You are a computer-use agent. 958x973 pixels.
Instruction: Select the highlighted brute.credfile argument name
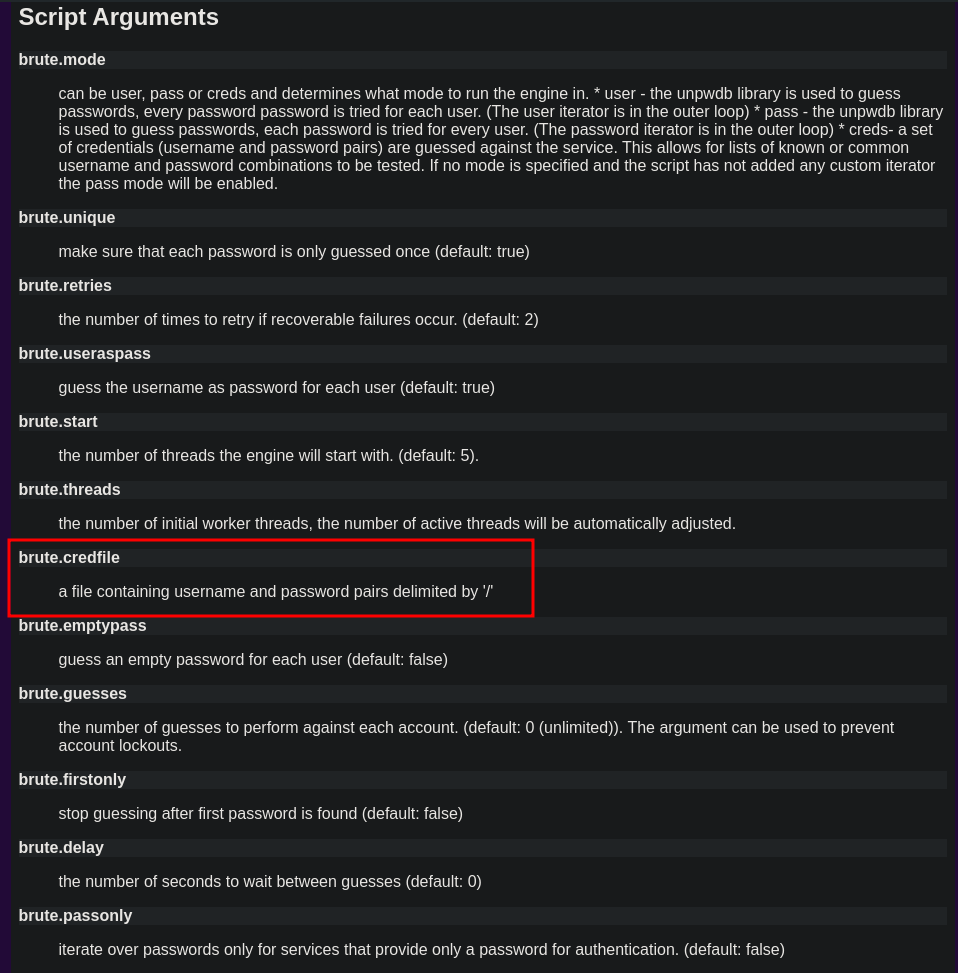[69, 558]
